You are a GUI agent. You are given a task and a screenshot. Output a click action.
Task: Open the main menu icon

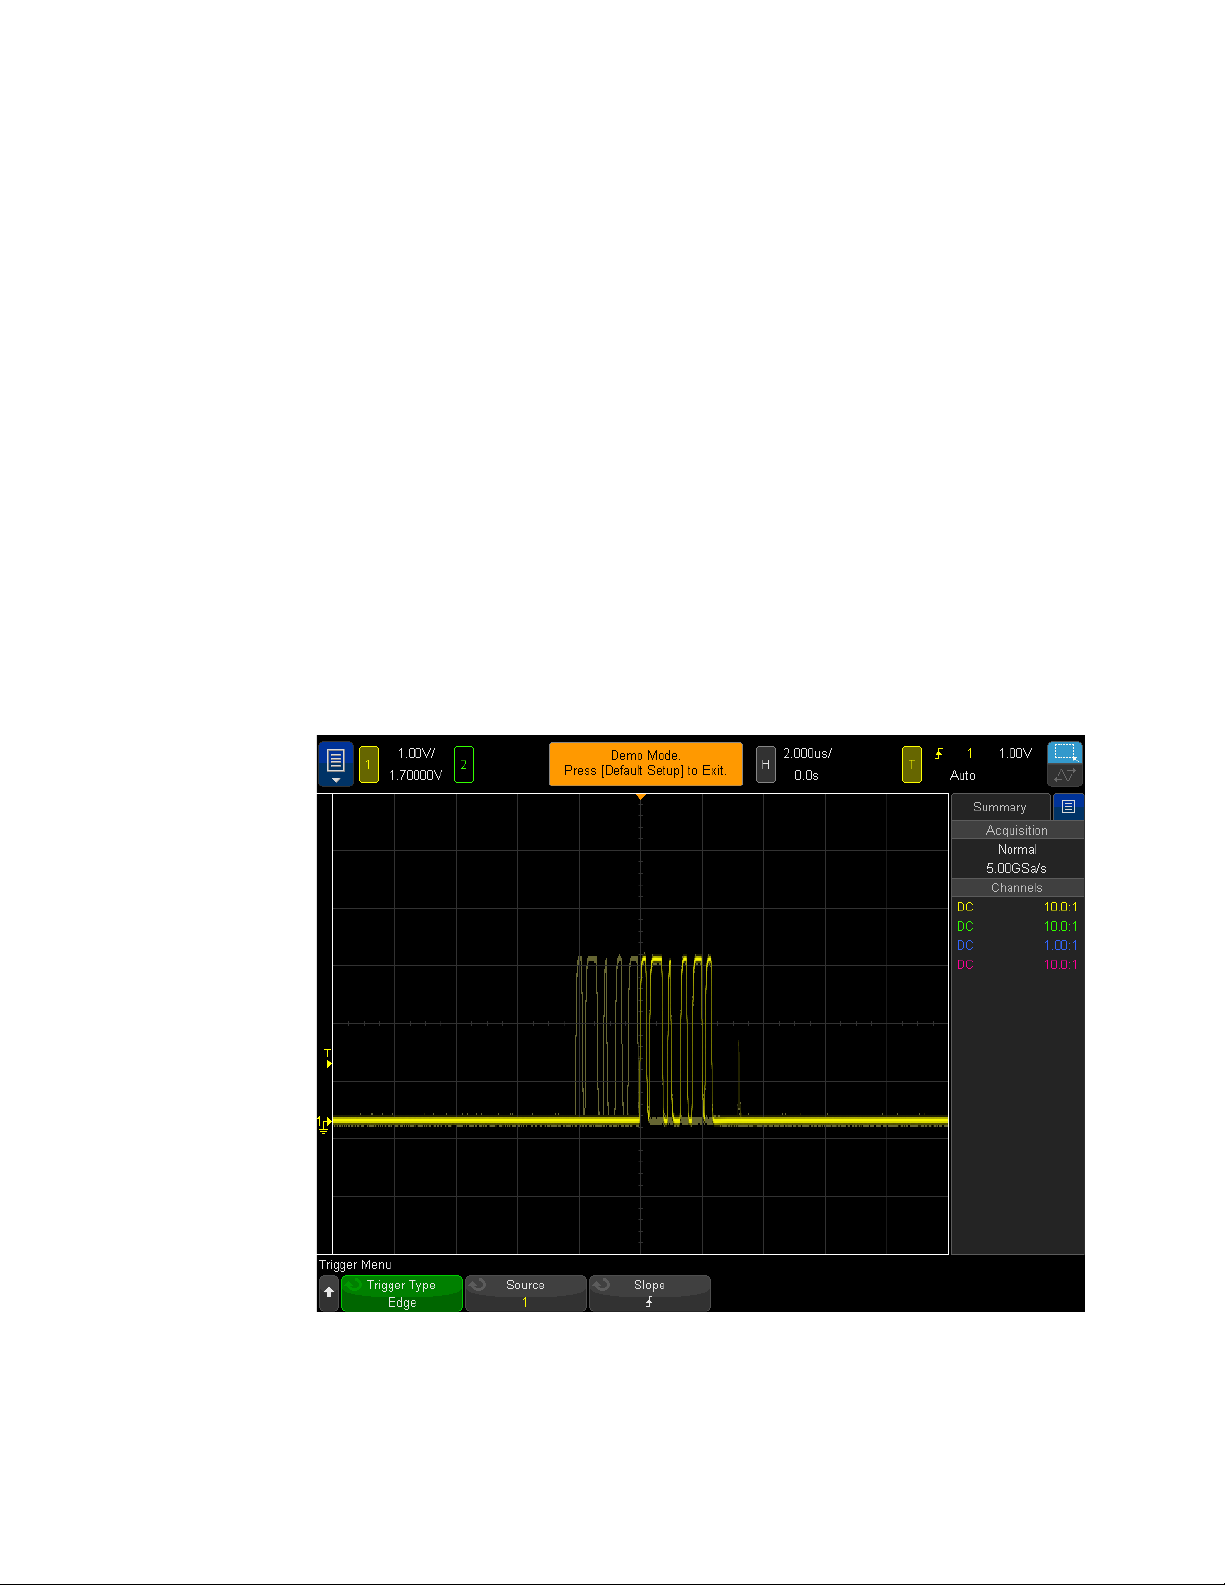click(336, 764)
